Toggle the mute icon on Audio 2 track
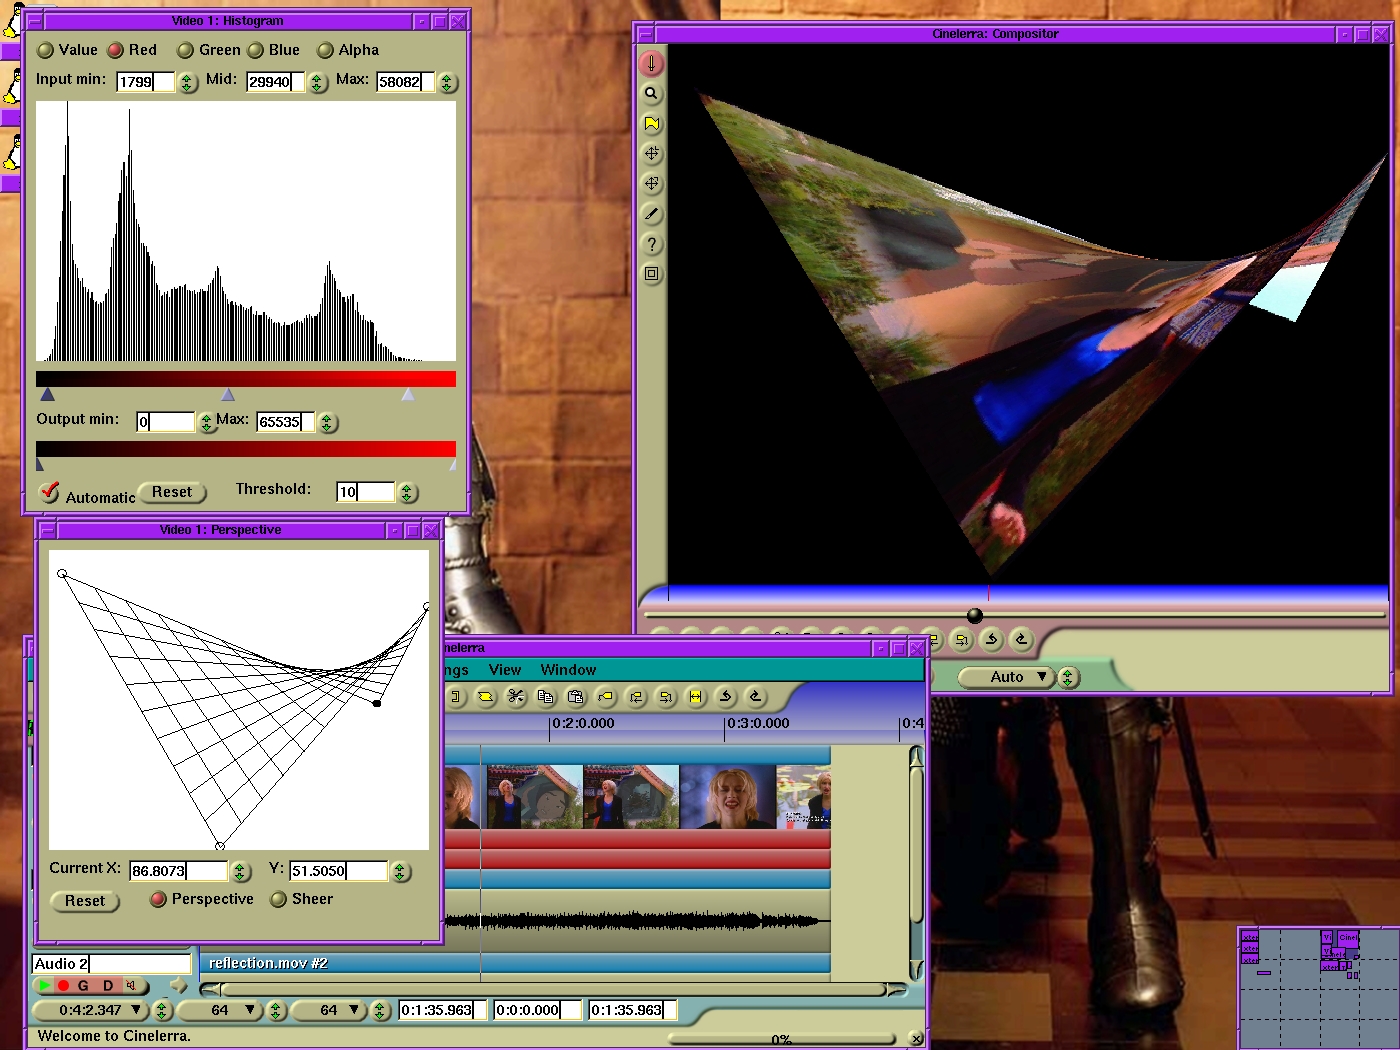The width and height of the screenshot is (1400, 1050). 131,985
